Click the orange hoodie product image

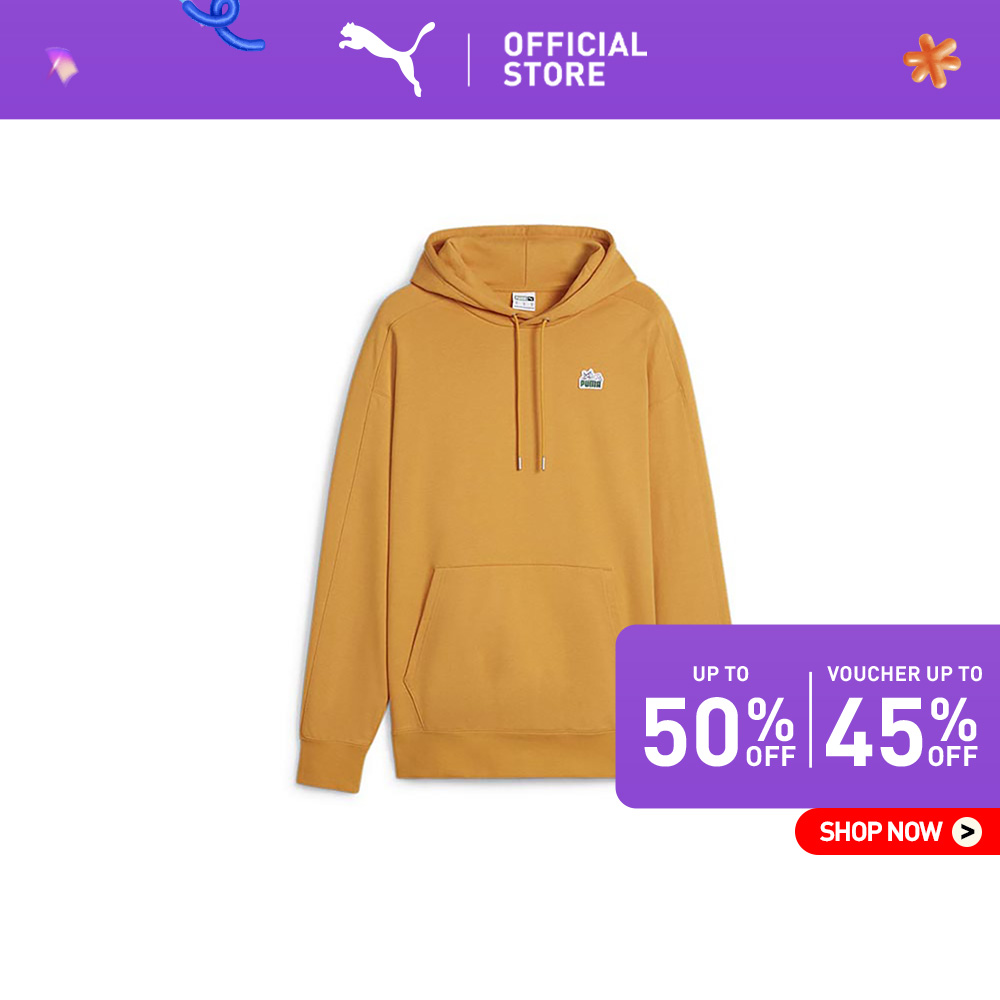[513, 508]
